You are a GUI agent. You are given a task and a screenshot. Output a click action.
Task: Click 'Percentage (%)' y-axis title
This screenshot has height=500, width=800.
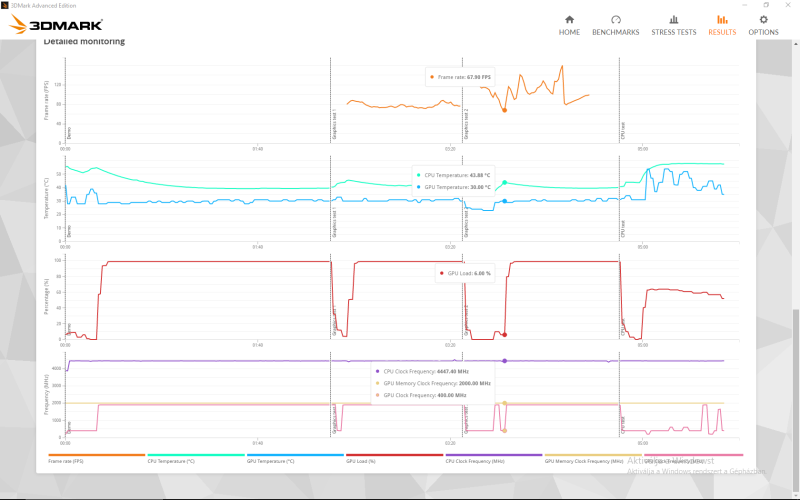coord(46,296)
